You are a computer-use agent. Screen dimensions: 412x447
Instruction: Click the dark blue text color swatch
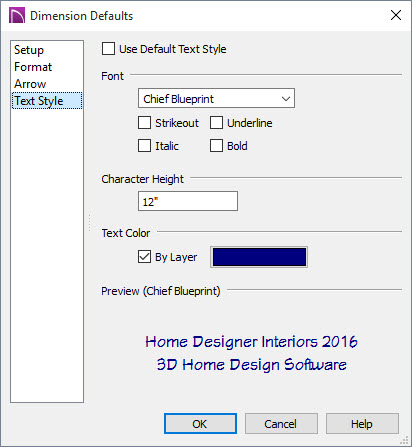pyautogui.click(x=259, y=257)
